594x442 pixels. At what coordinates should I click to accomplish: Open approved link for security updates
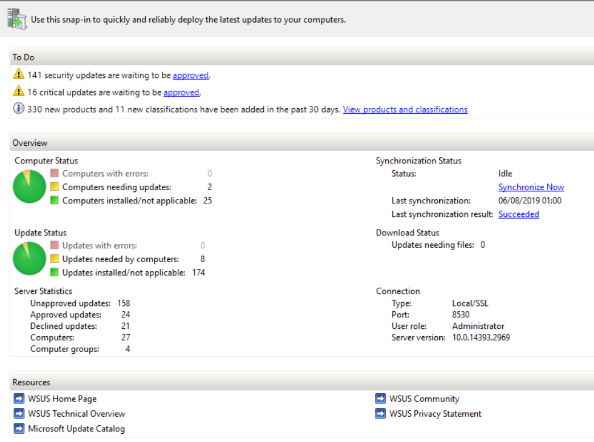[191, 75]
